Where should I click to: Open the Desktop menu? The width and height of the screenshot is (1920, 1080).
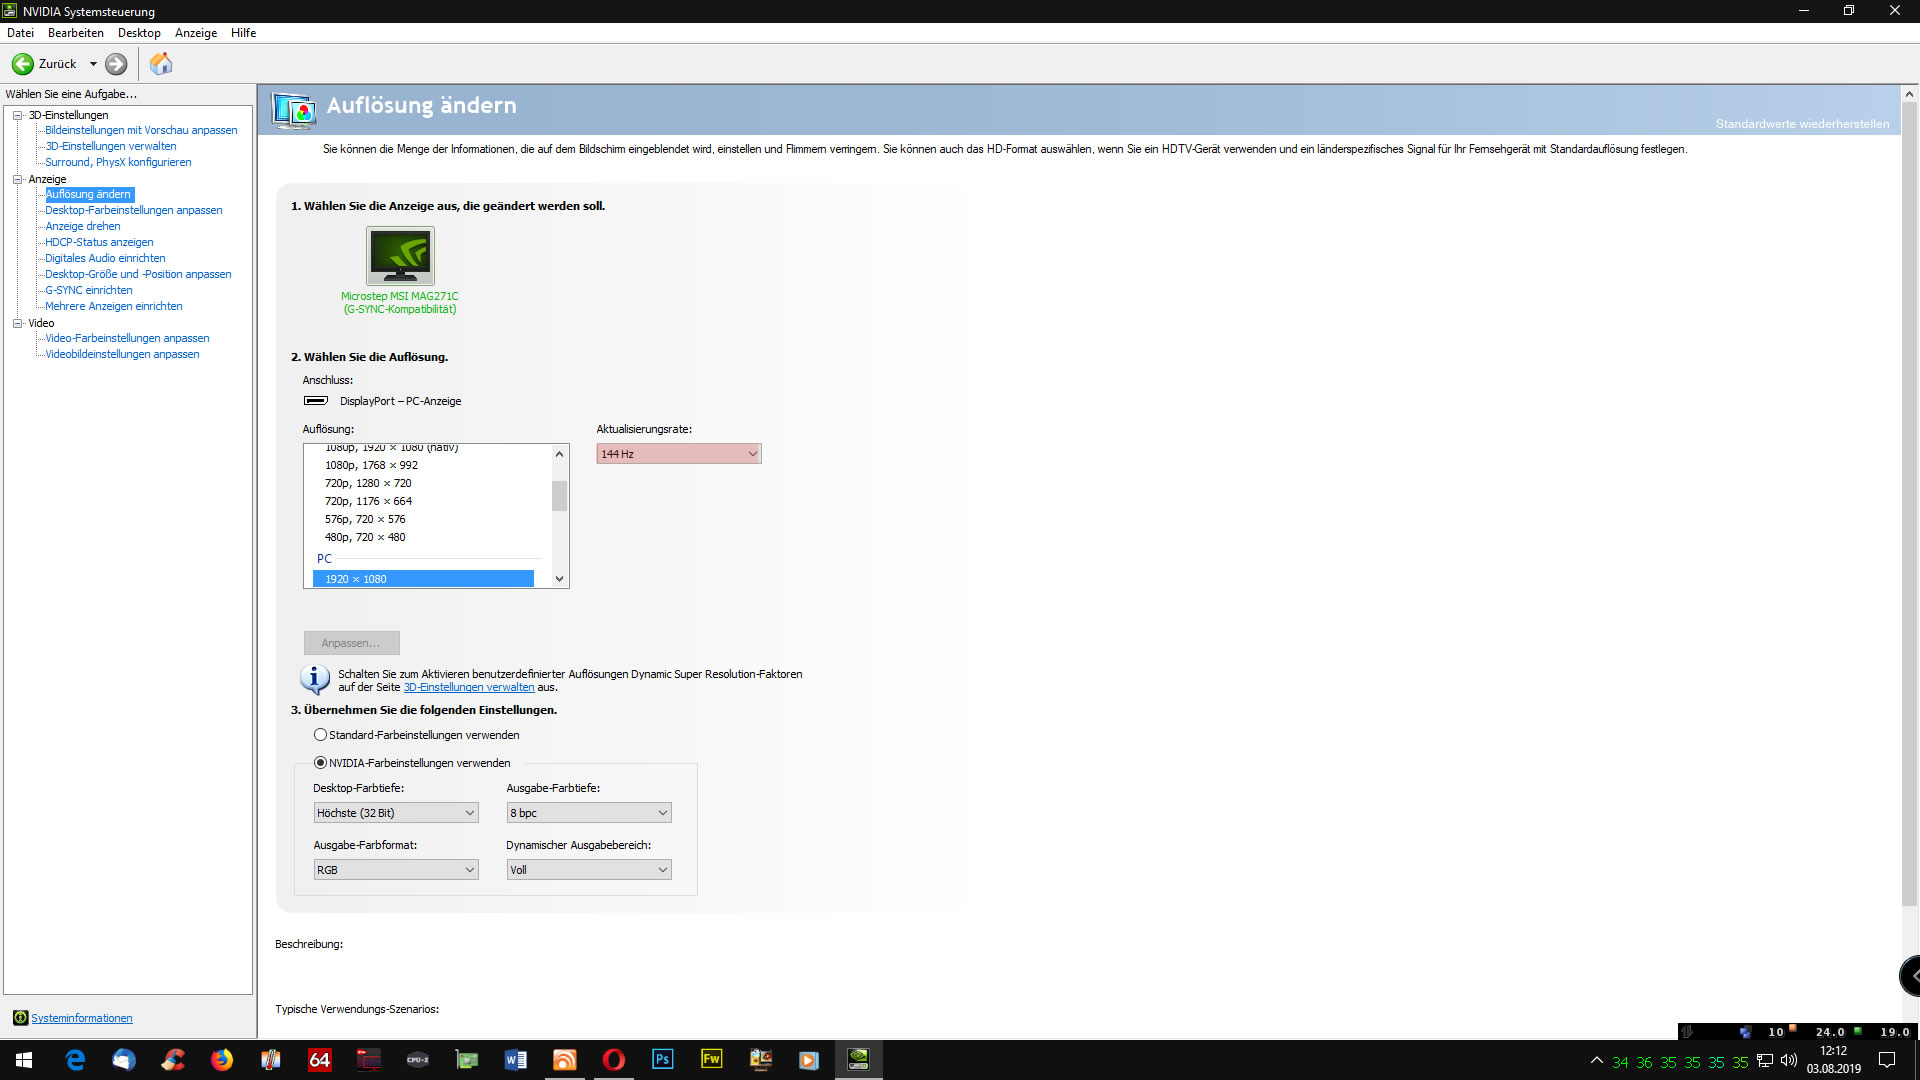pyautogui.click(x=139, y=33)
